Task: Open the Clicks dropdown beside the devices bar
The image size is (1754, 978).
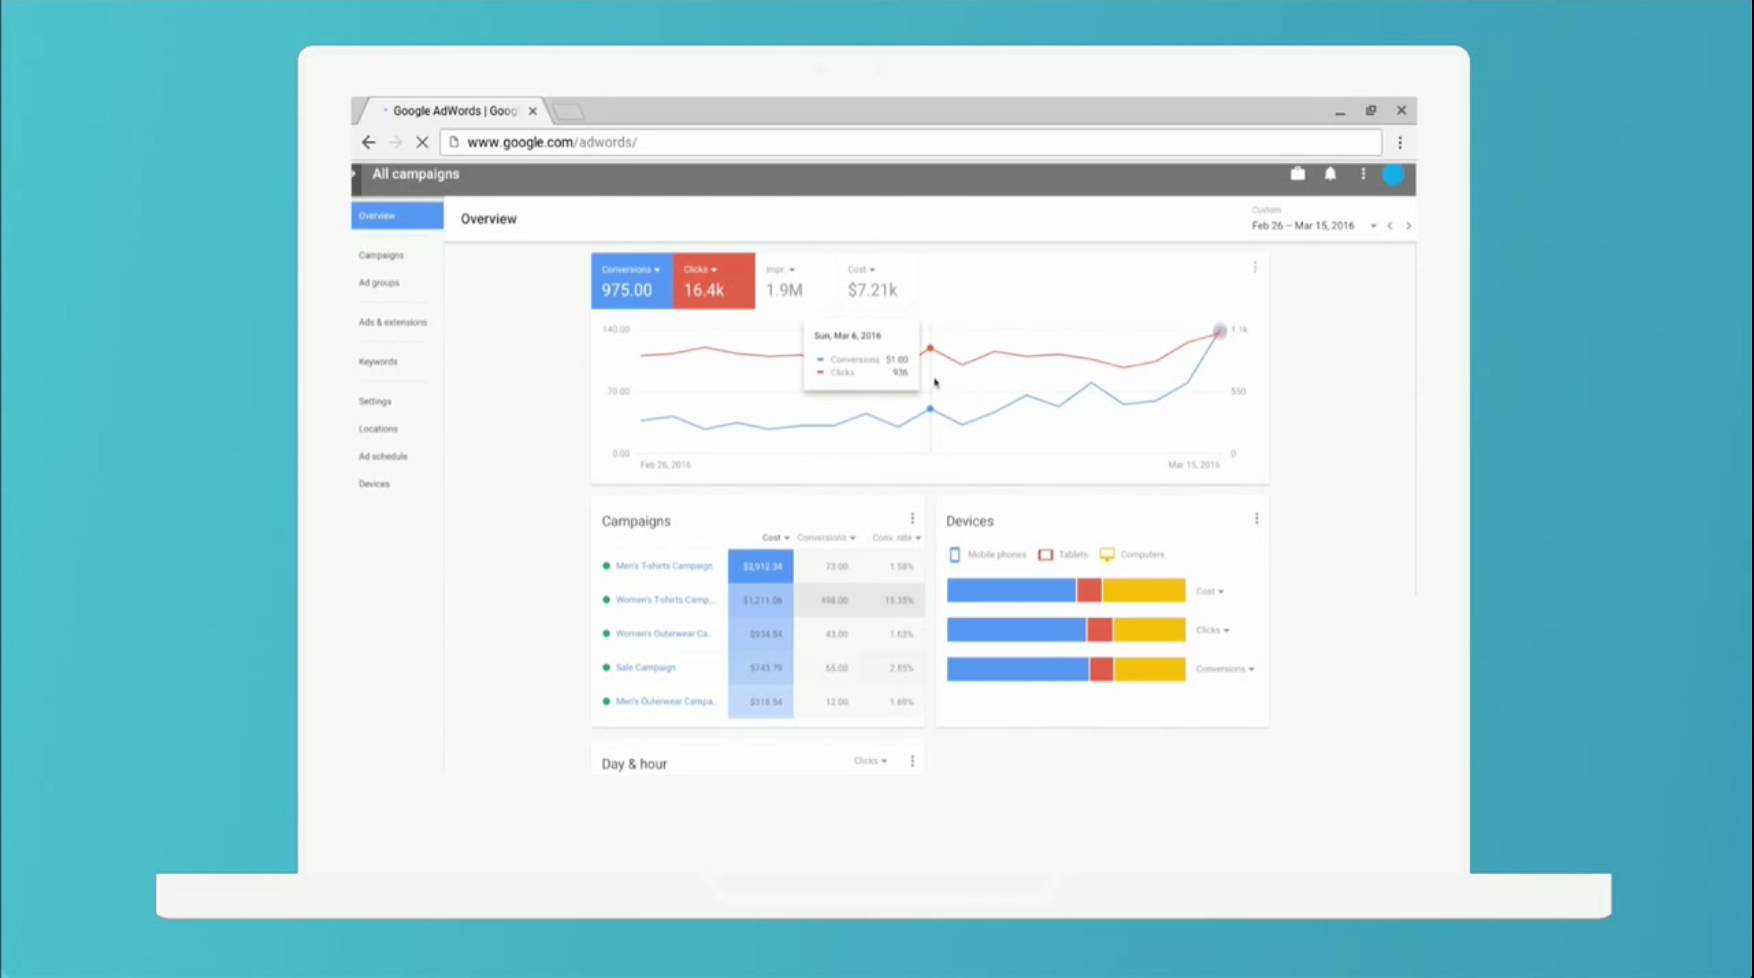Action: [x=1212, y=631]
